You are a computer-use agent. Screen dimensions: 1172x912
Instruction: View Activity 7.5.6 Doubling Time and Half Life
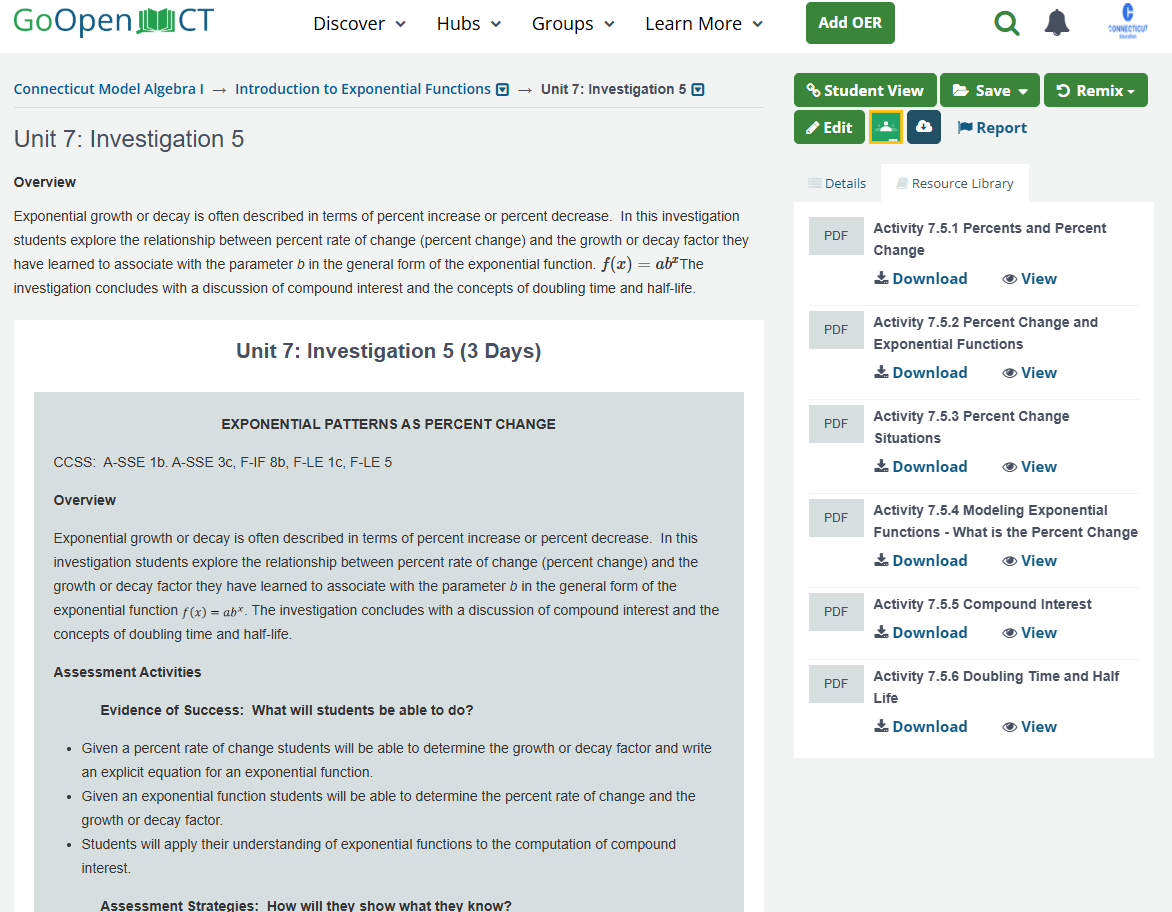tap(1029, 727)
